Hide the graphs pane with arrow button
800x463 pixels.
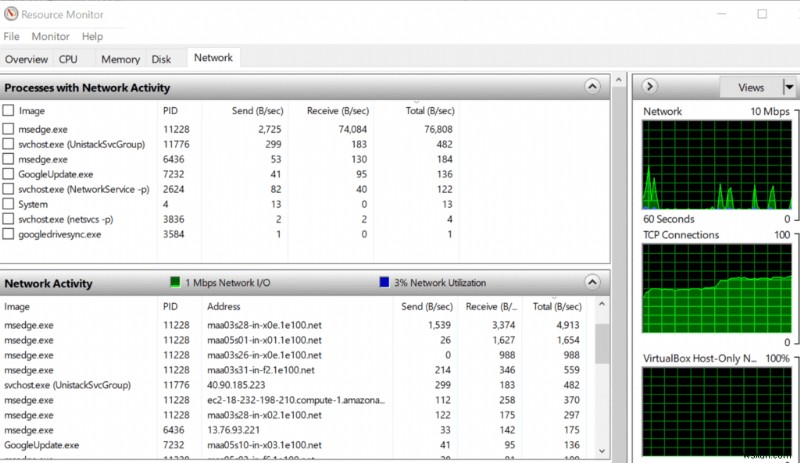(649, 86)
